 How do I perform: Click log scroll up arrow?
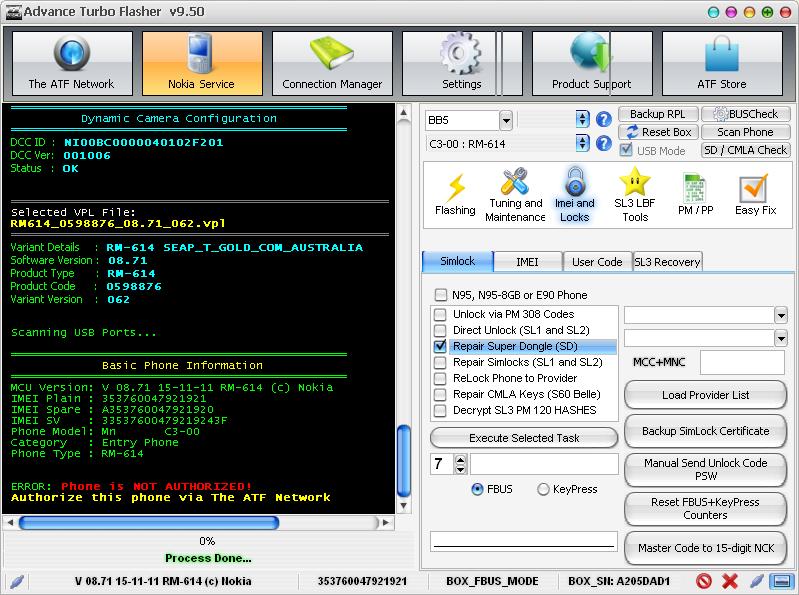[404, 113]
